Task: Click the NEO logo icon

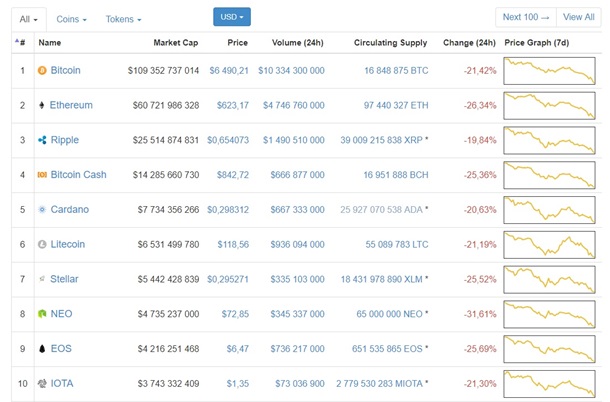Action: pyautogui.click(x=42, y=314)
